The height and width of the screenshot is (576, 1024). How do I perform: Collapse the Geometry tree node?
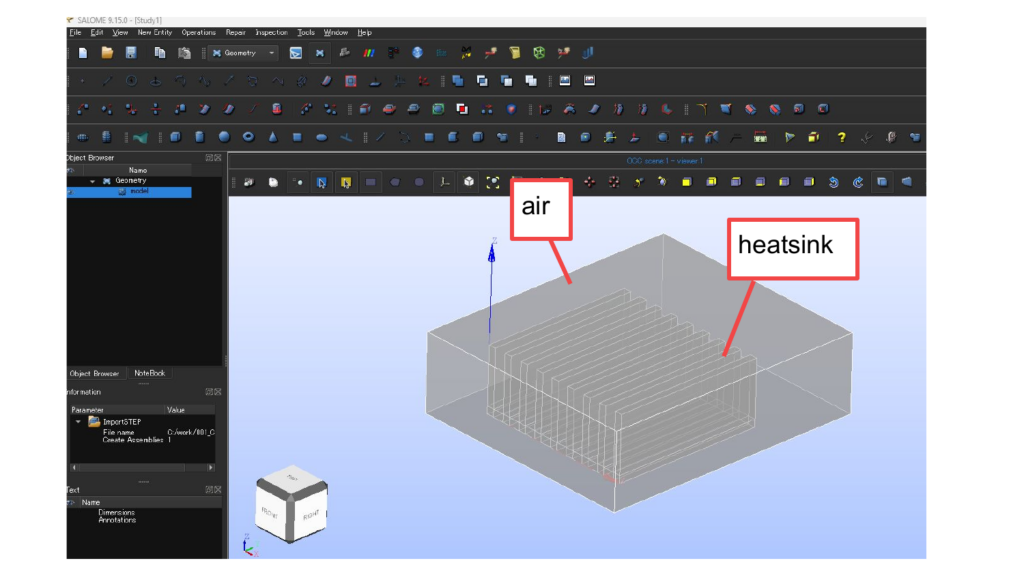point(93,181)
